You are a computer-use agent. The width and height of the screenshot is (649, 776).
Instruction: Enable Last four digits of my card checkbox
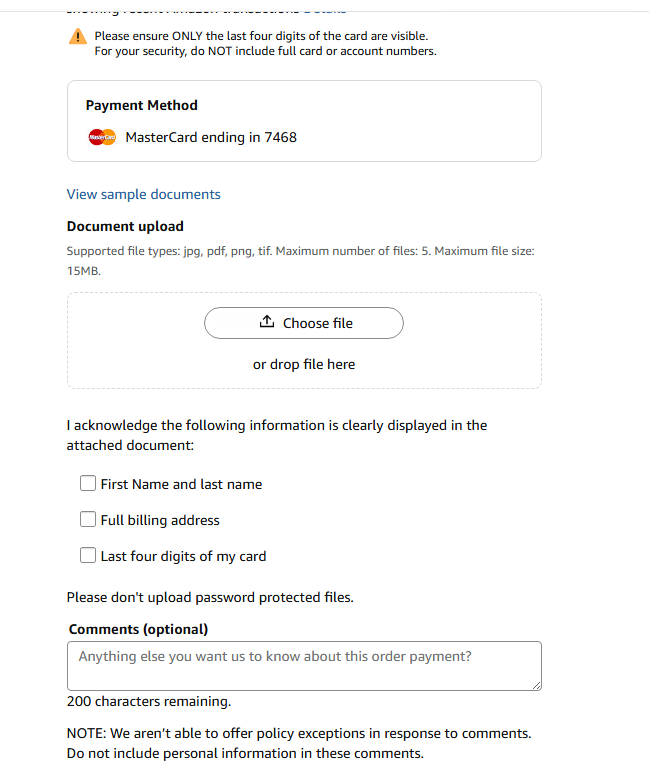pos(88,556)
